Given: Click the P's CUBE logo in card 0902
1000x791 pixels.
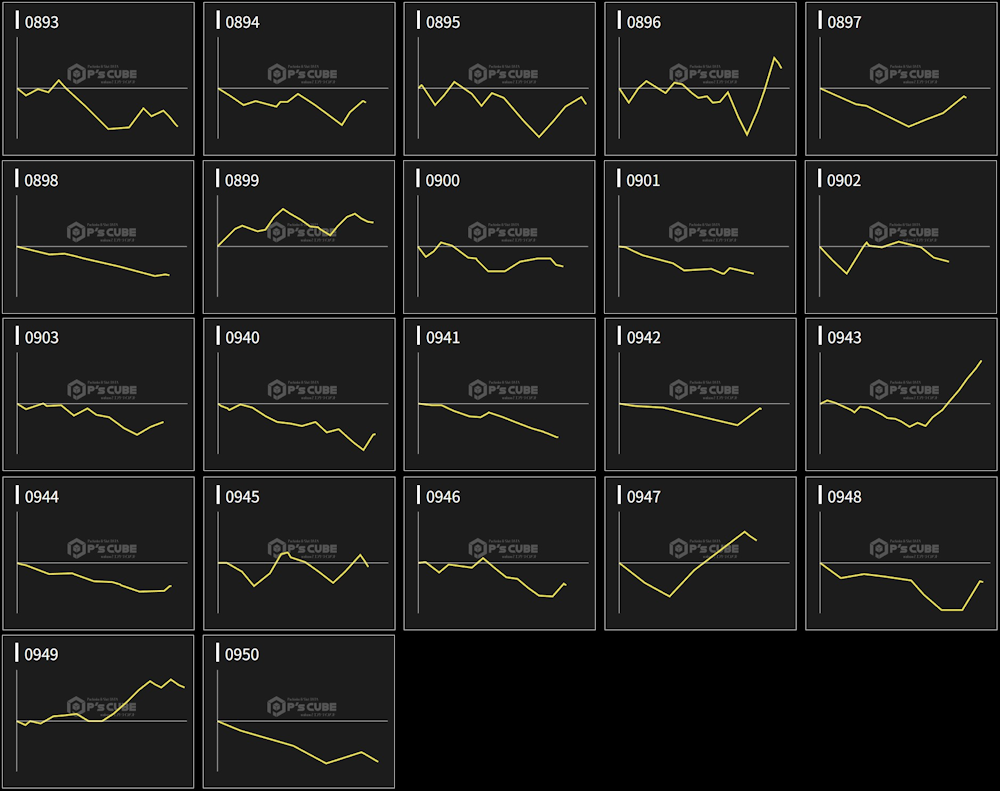Looking at the screenshot, I should point(904,232).
